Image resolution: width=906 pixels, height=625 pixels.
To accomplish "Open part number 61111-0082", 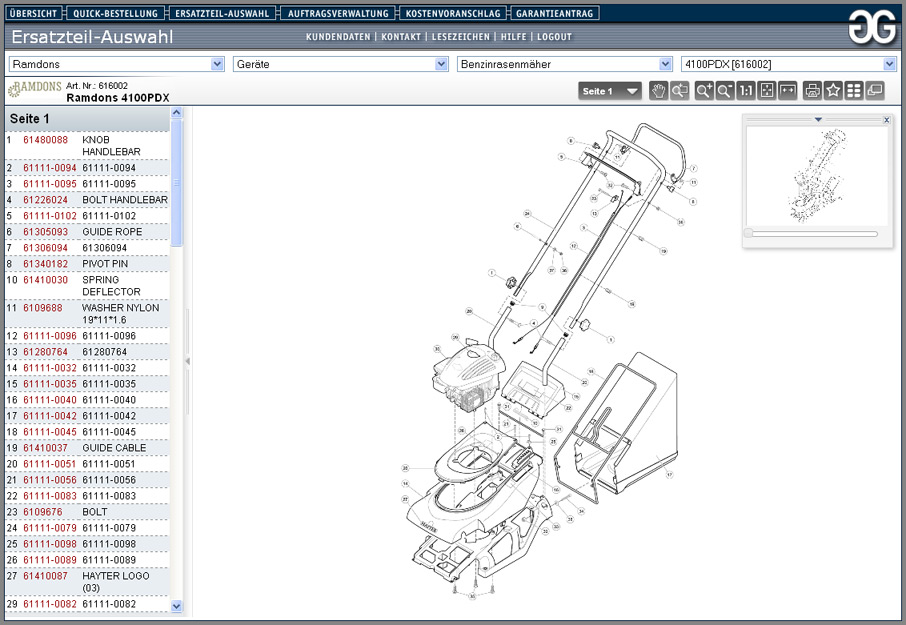I will pyautogui.click(x=50, y=604).
